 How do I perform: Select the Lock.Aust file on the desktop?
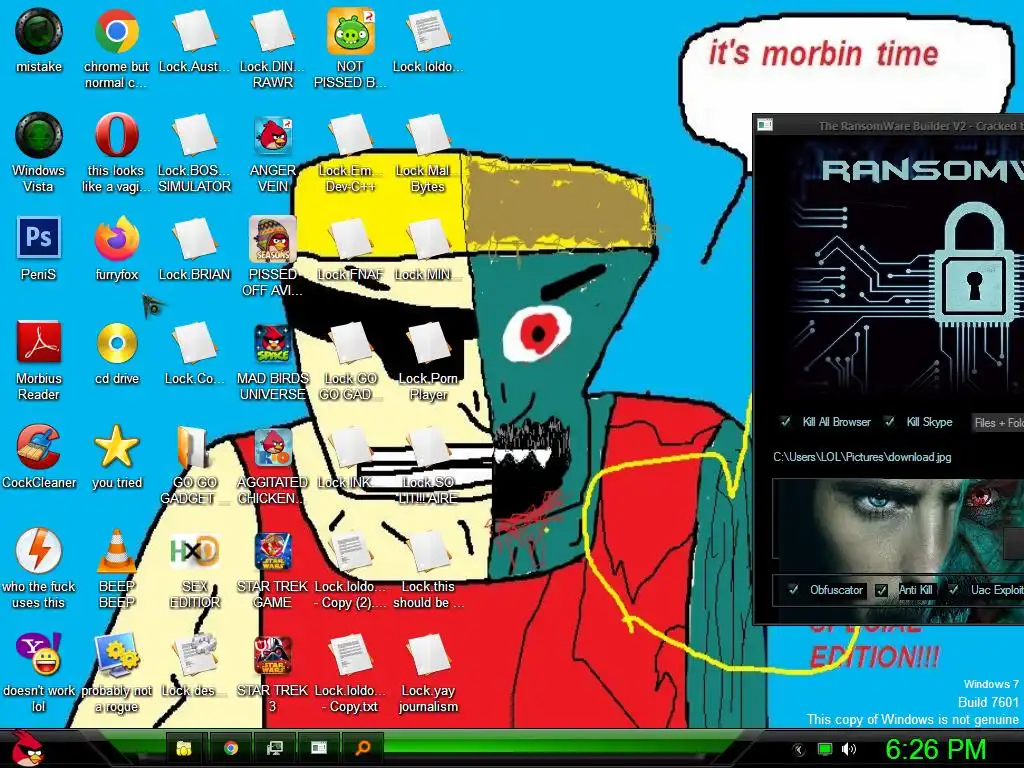(x=194, y=31)
